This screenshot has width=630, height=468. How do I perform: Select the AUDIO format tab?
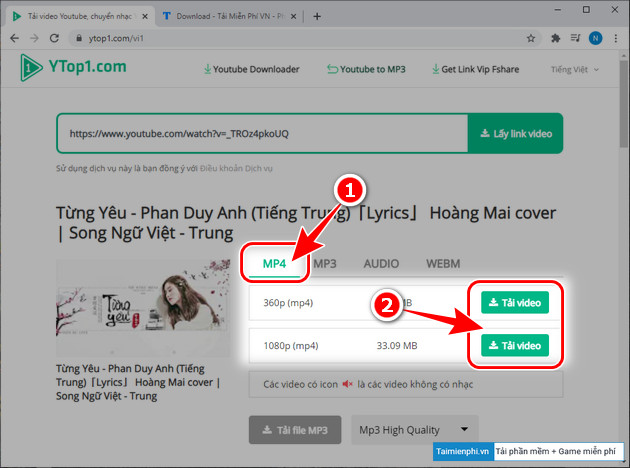(381, 264)
